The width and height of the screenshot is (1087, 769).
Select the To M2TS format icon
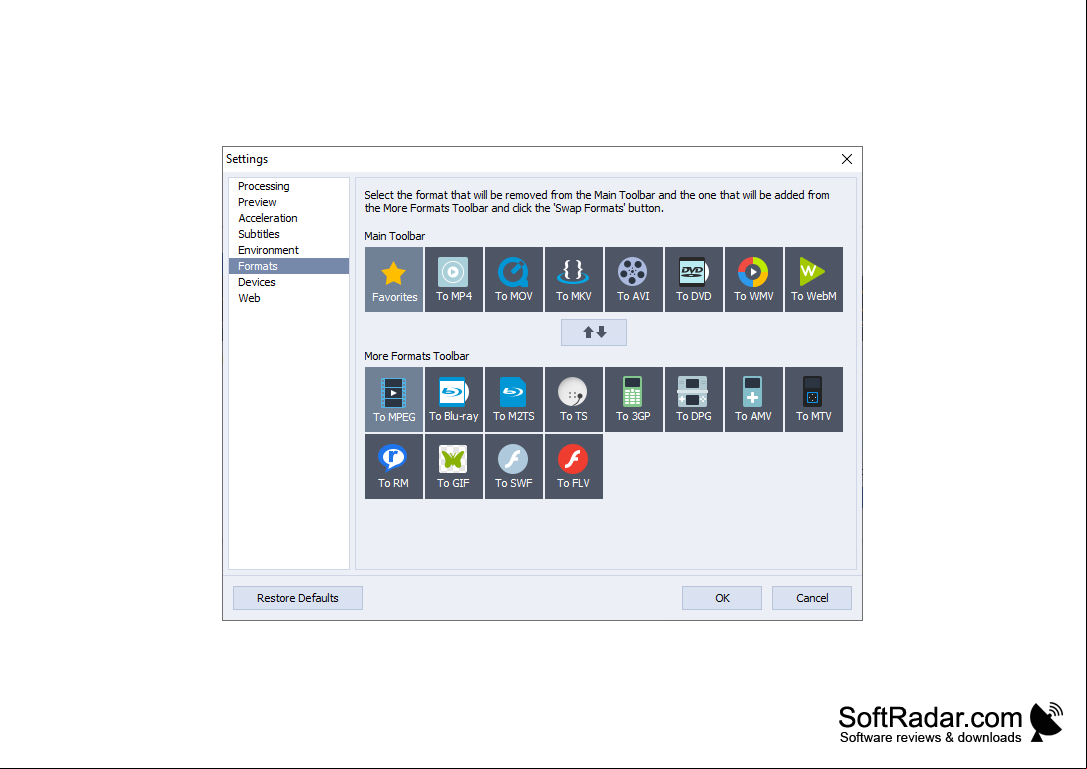click(514, 399)
